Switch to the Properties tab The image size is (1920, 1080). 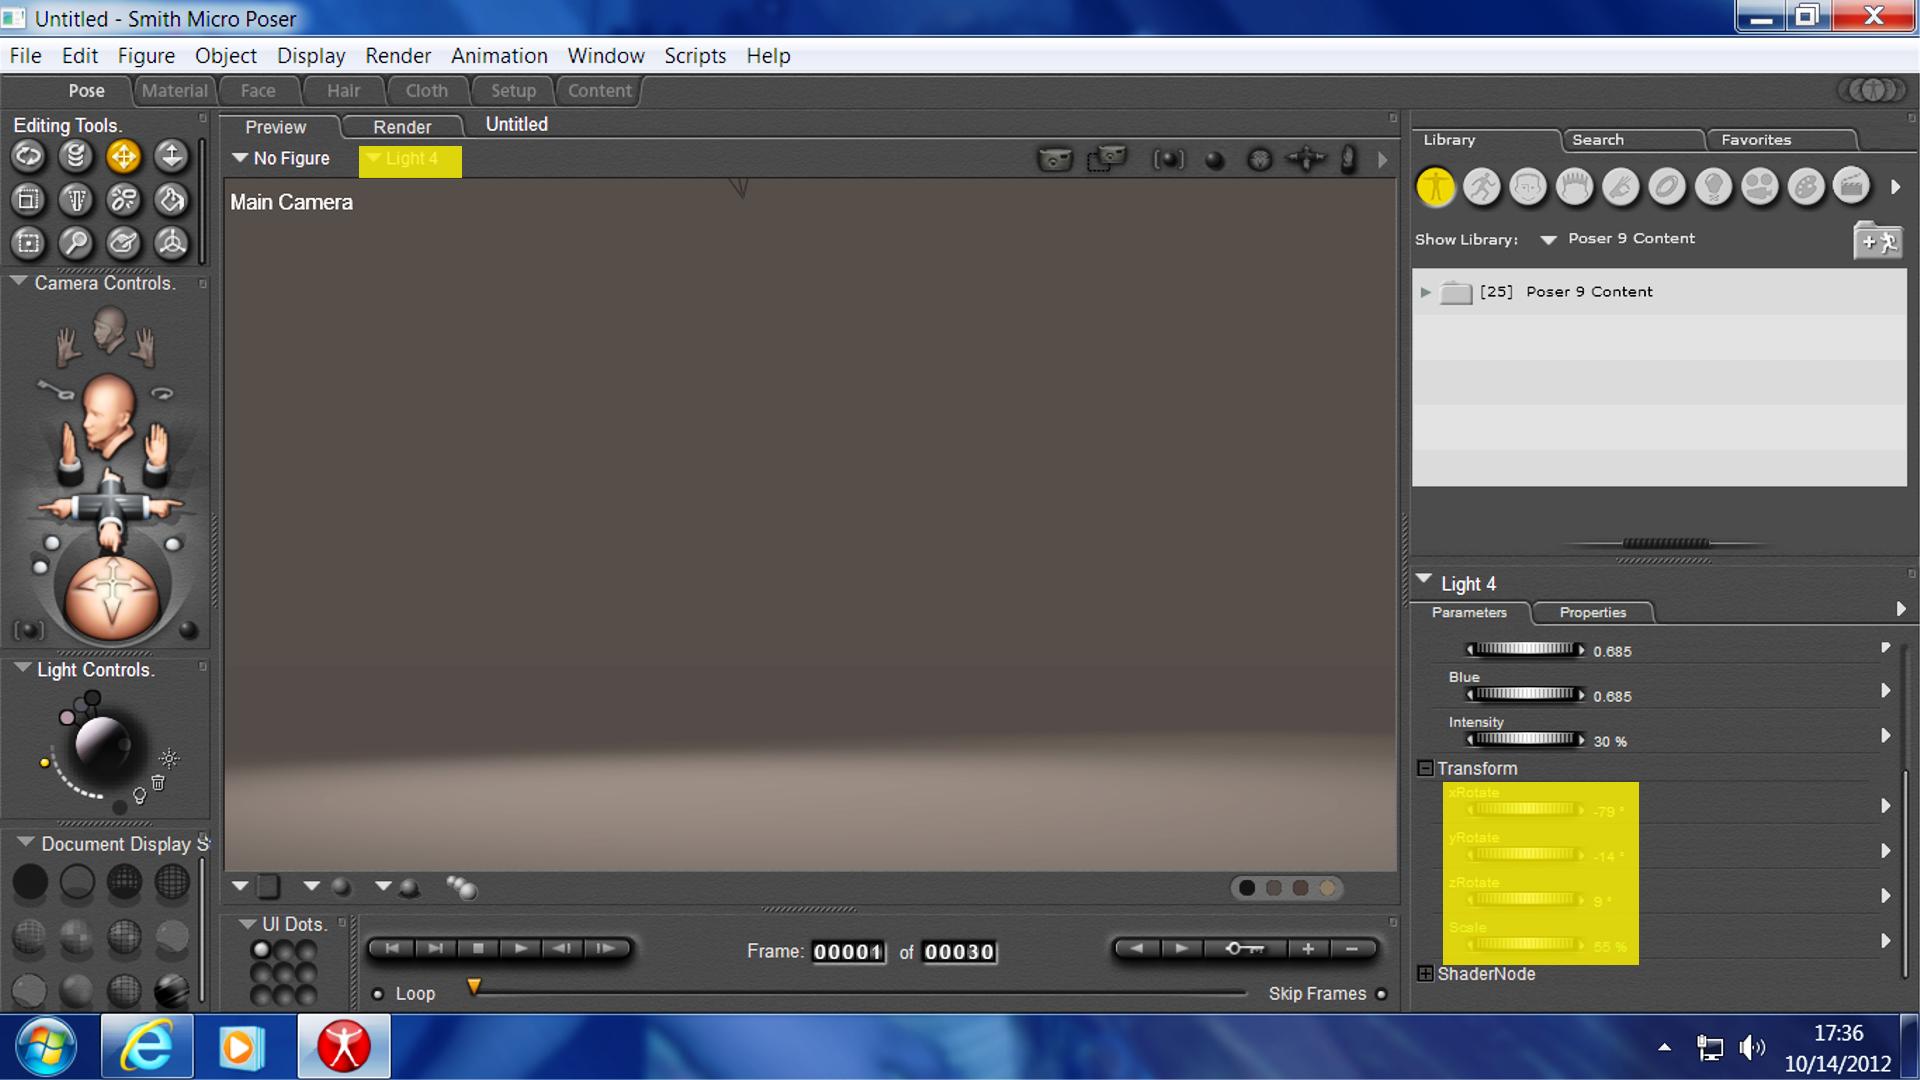point(1592,612)
